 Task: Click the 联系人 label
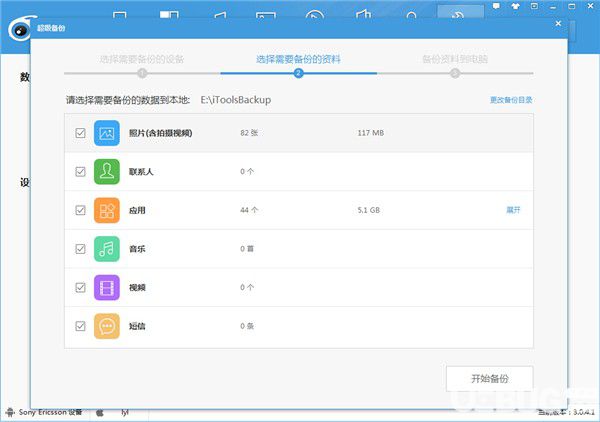click(x=141, y=172)
